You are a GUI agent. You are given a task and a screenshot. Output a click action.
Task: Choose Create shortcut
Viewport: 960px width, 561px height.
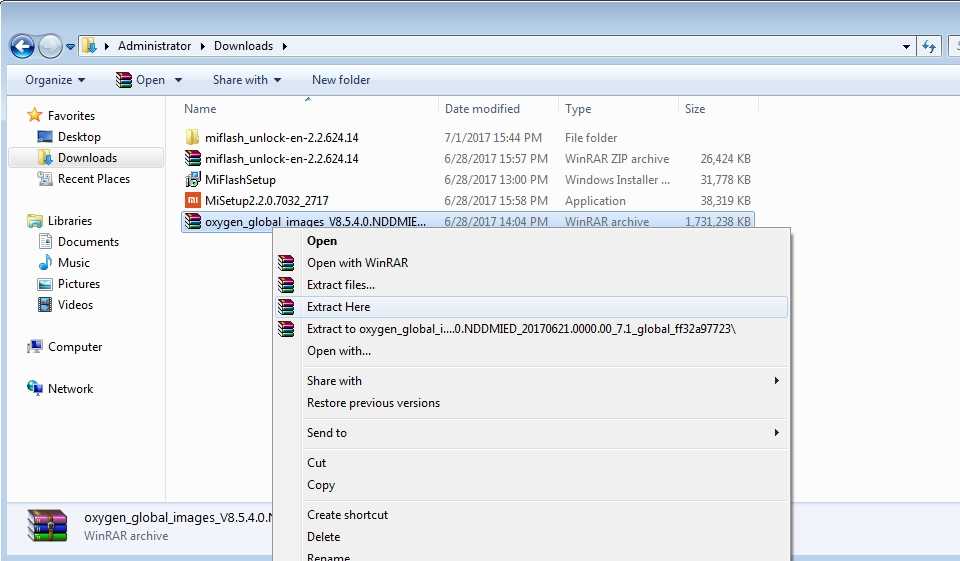click(531, 515)
